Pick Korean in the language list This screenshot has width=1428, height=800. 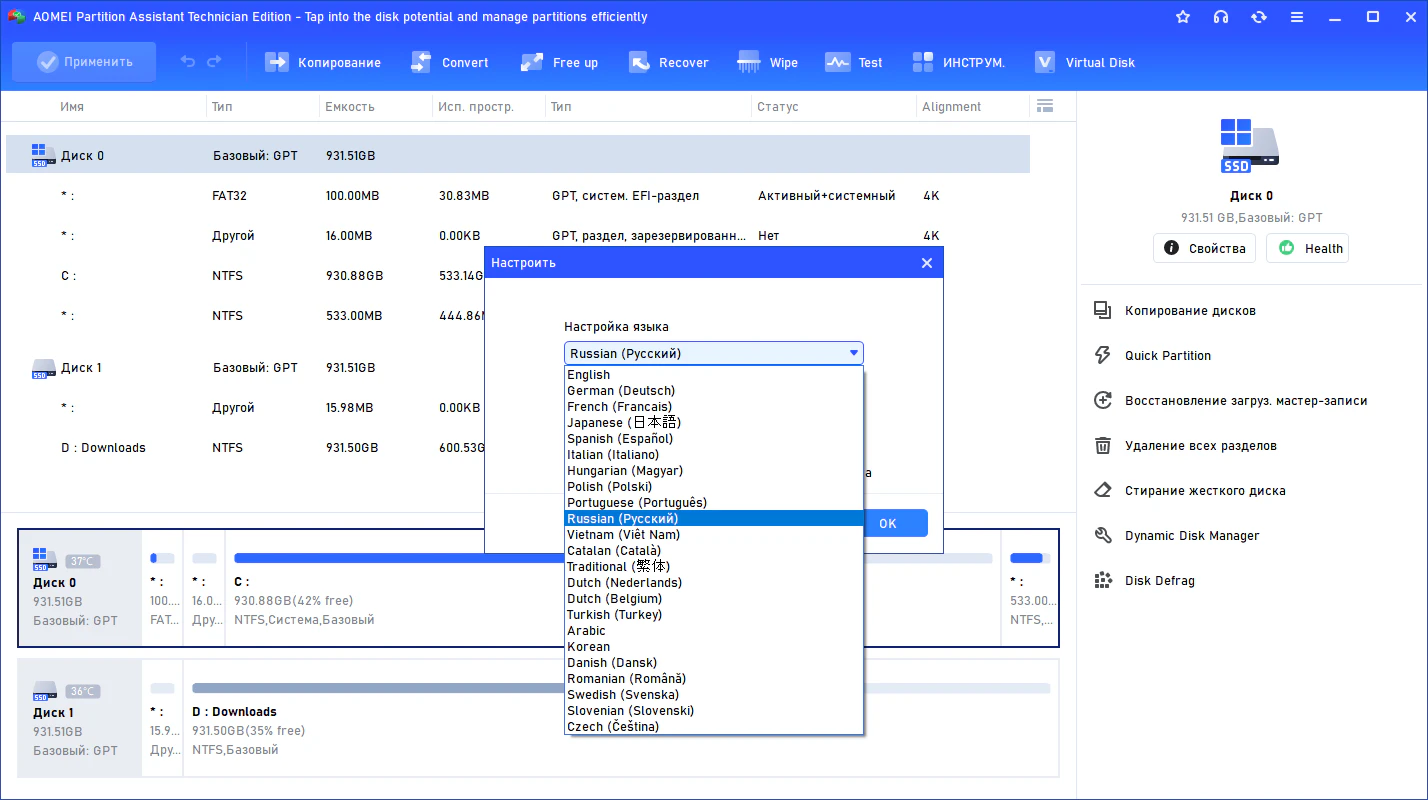coord(588,647)
